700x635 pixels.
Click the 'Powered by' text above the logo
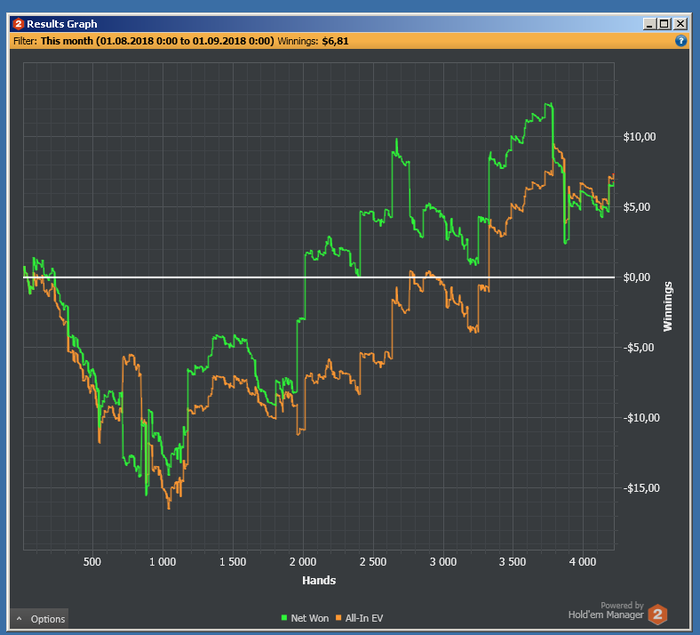pos(622,606)
